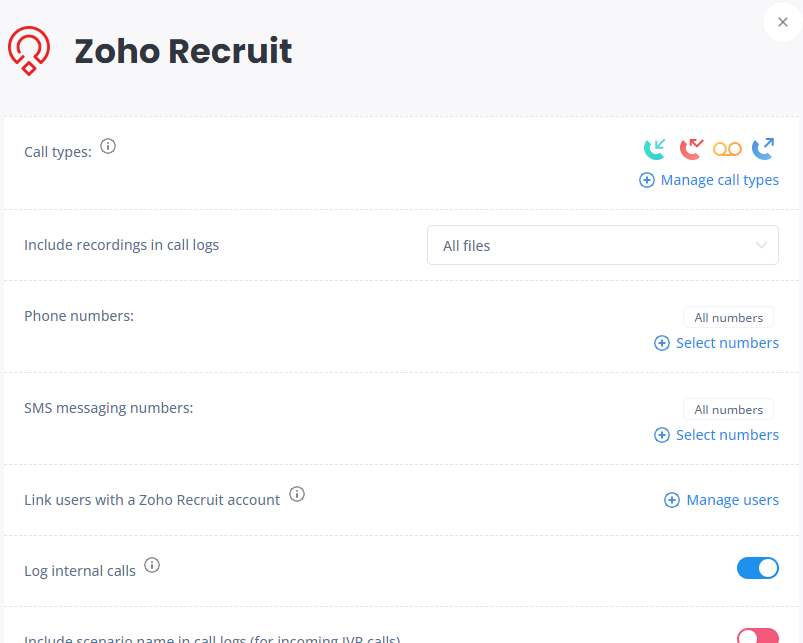Click the voicemail call type icon
This screenshot has width=803, height=643.
coord(727,149)
